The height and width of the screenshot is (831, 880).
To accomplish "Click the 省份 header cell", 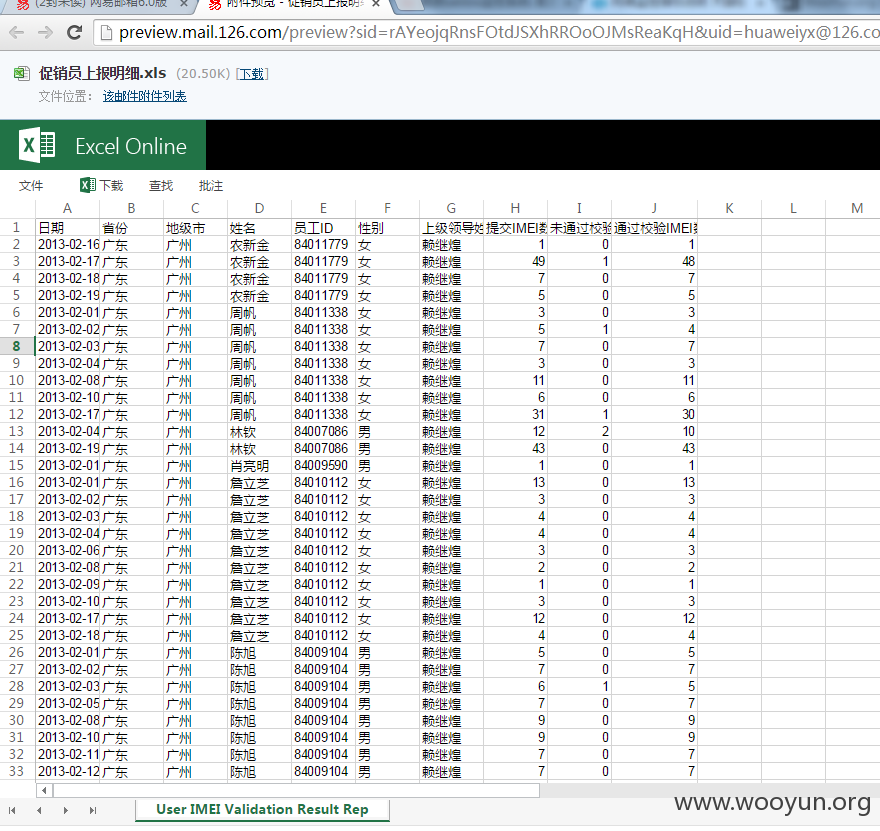I will pos(131,228).
